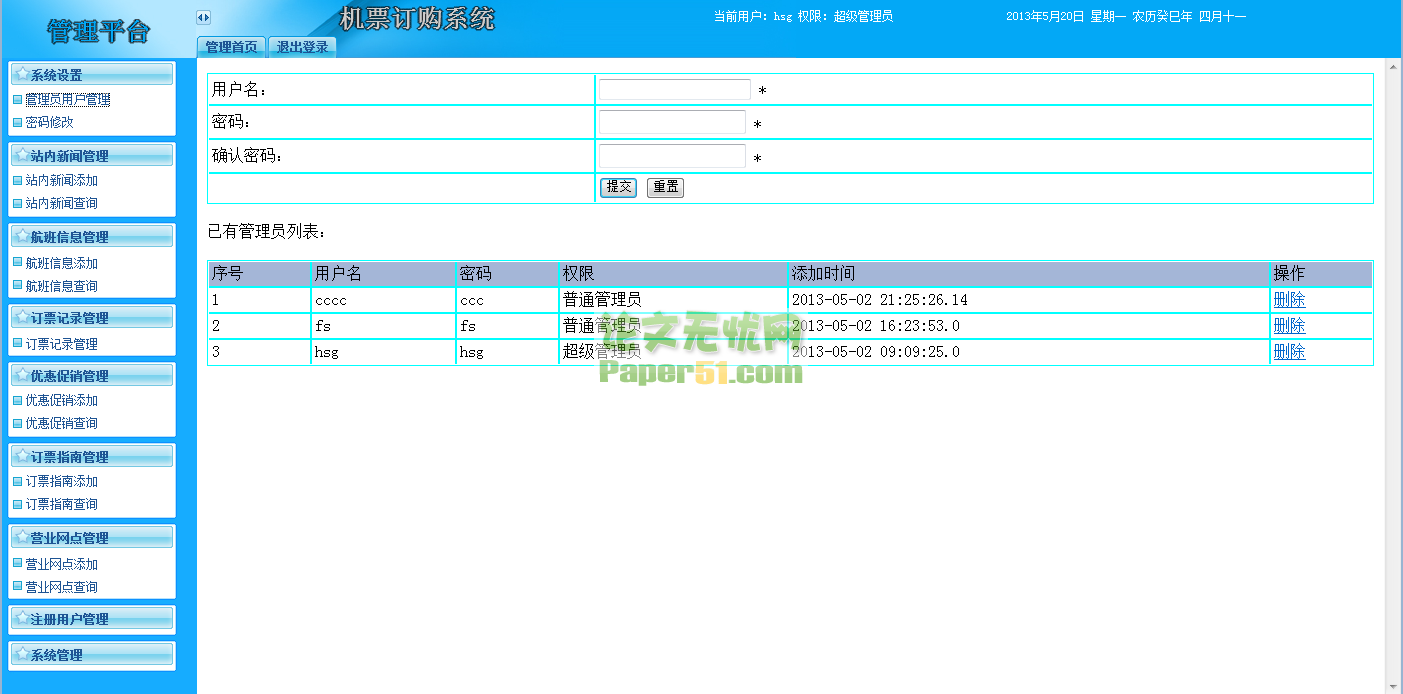Screen dimensions: 1403x694
Task: Expand the 航班信息管理 section header
Action: (92, 236)
